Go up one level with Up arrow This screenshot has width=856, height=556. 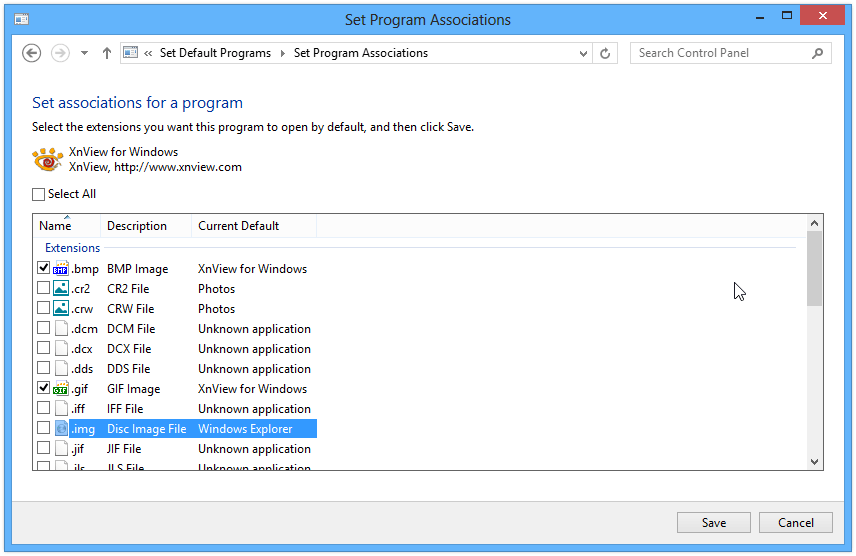tap(107, 53)
